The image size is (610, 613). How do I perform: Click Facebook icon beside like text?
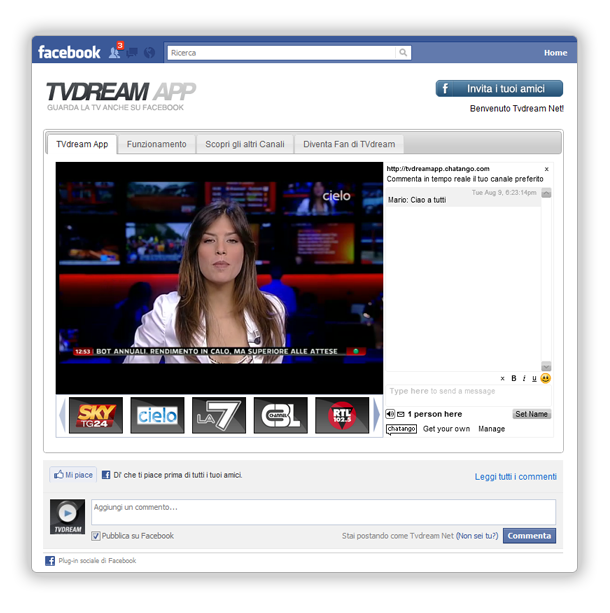[x=106, y=475]
